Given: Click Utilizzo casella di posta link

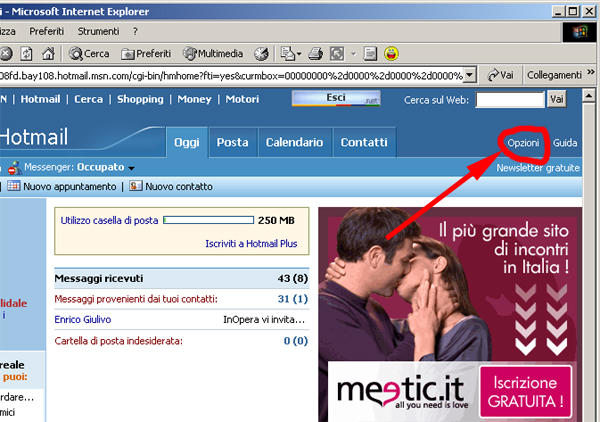Looking at the screenshot, I should pos(109,221).
